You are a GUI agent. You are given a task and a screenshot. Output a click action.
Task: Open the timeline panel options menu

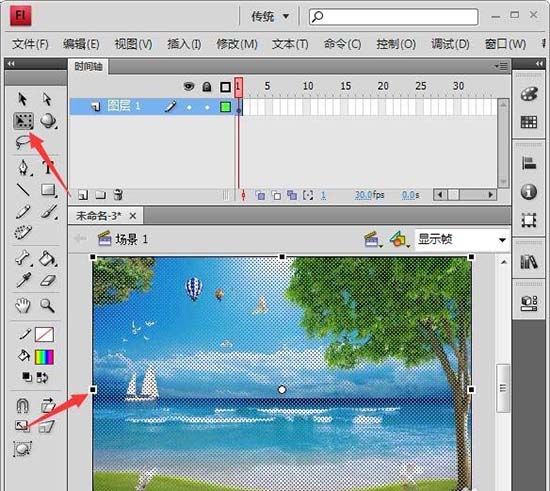[x=501, y=66]
